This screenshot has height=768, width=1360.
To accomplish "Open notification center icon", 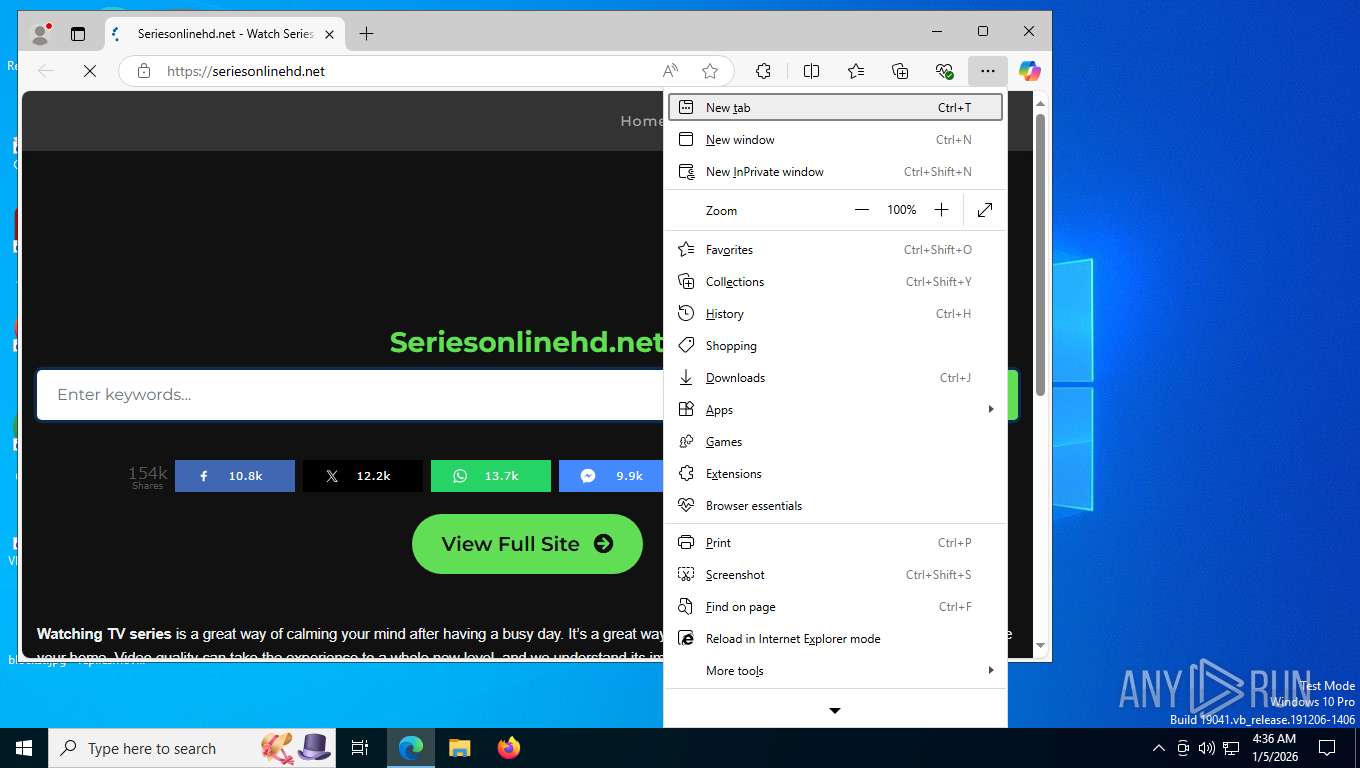I will point(1327,748).
